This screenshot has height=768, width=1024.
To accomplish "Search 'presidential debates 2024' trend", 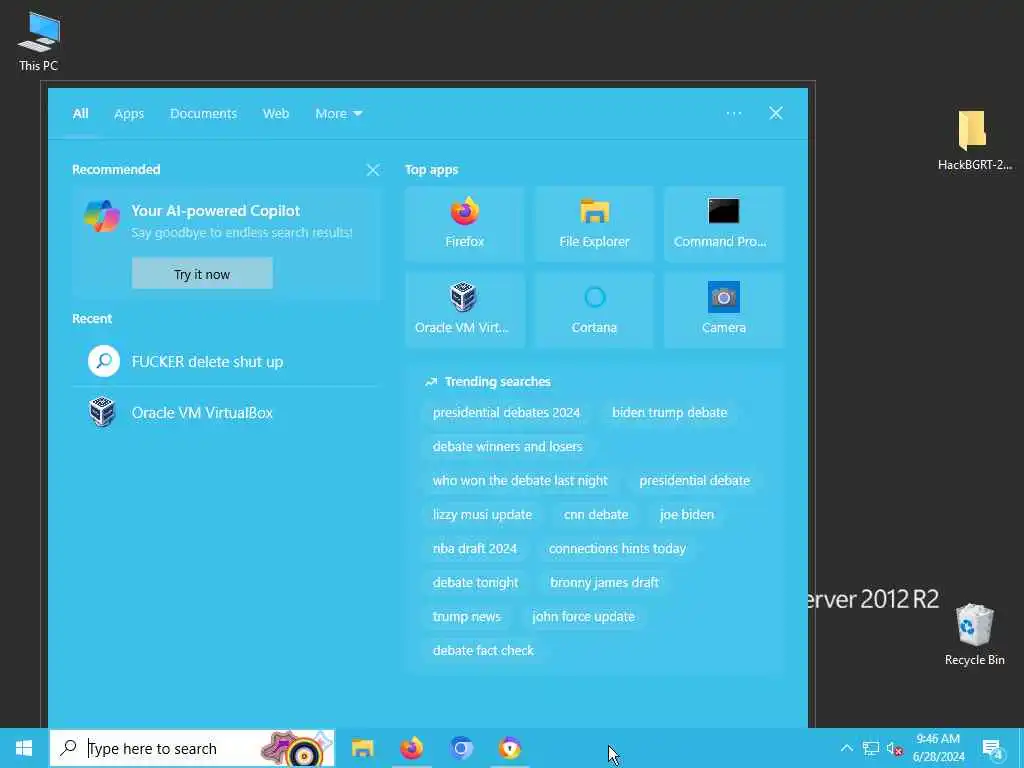I will [506, 413].
